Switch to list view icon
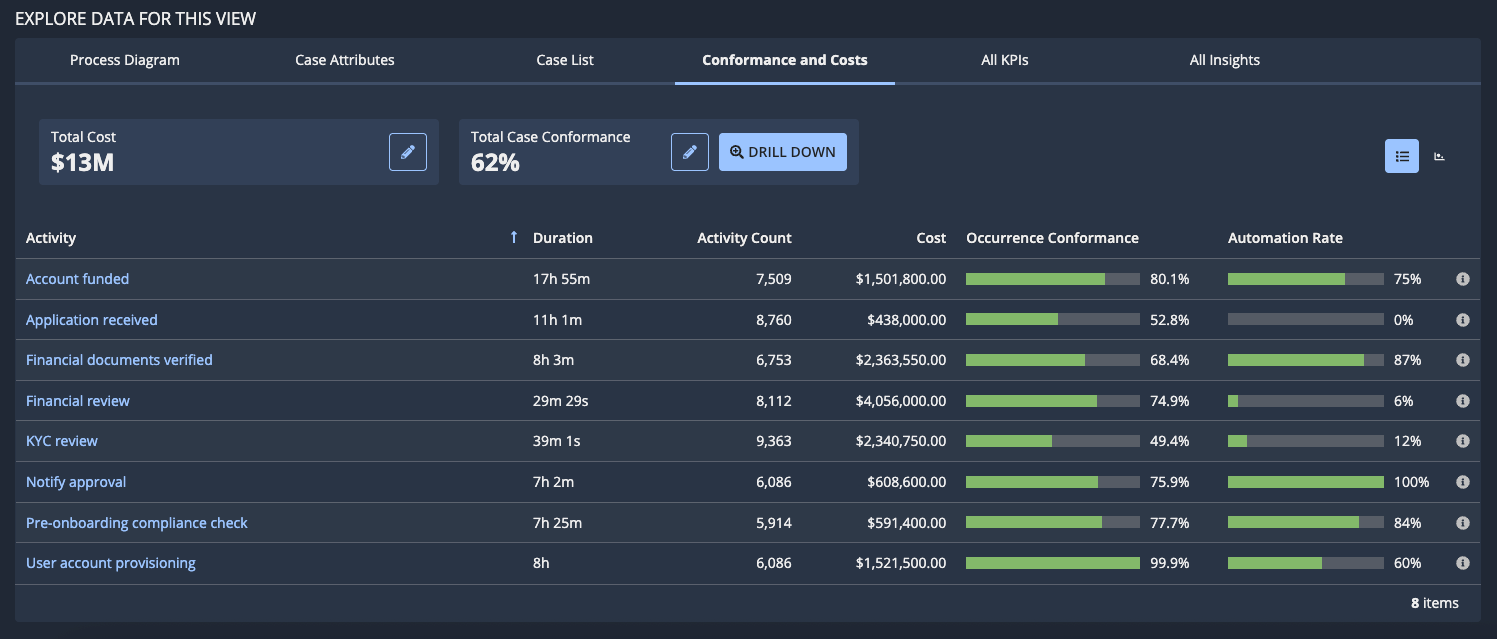Image resolution: width=1497 pixels, height=639 pixels. tap(1402, 156)
